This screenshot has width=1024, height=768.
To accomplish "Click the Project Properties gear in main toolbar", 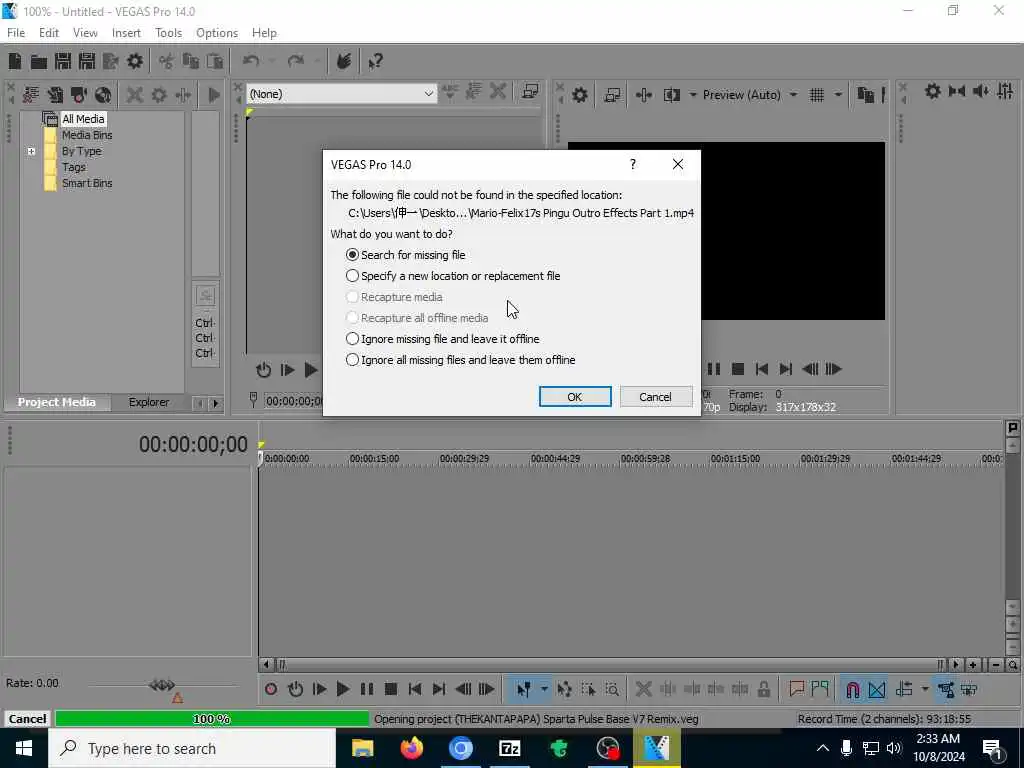I will pos(135,61).
